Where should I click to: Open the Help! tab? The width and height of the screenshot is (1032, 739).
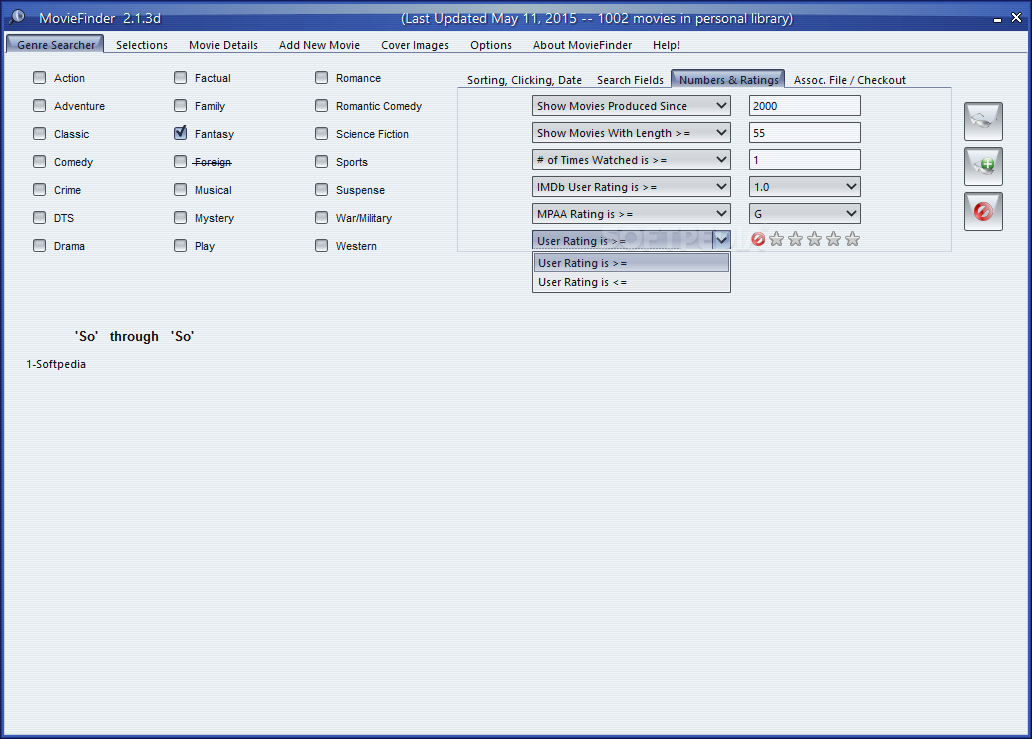pos(666,45)
